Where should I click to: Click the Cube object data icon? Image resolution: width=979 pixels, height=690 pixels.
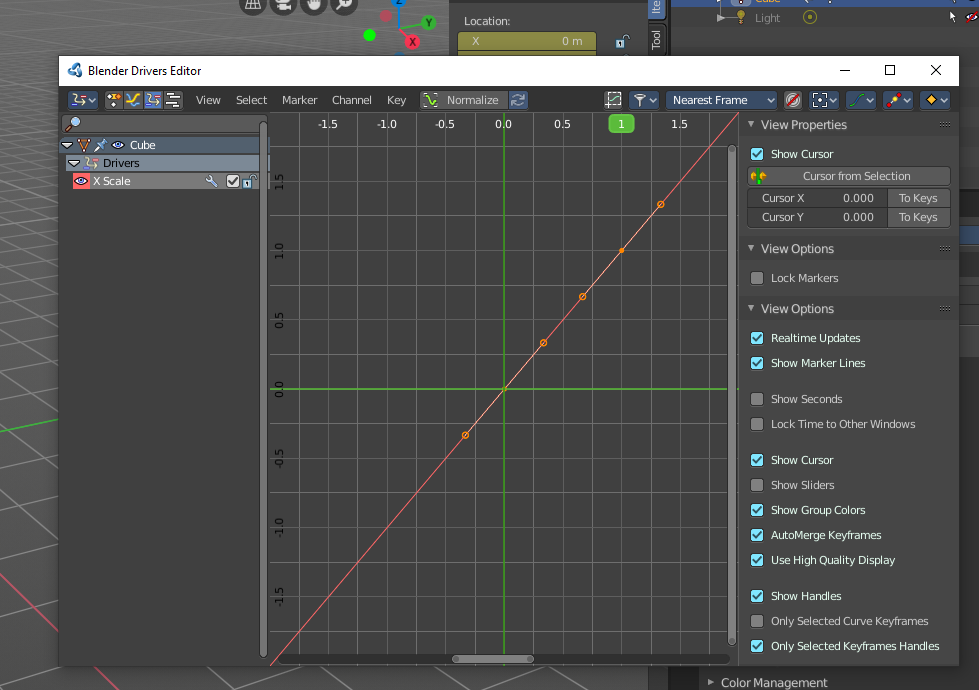point(84,145)
